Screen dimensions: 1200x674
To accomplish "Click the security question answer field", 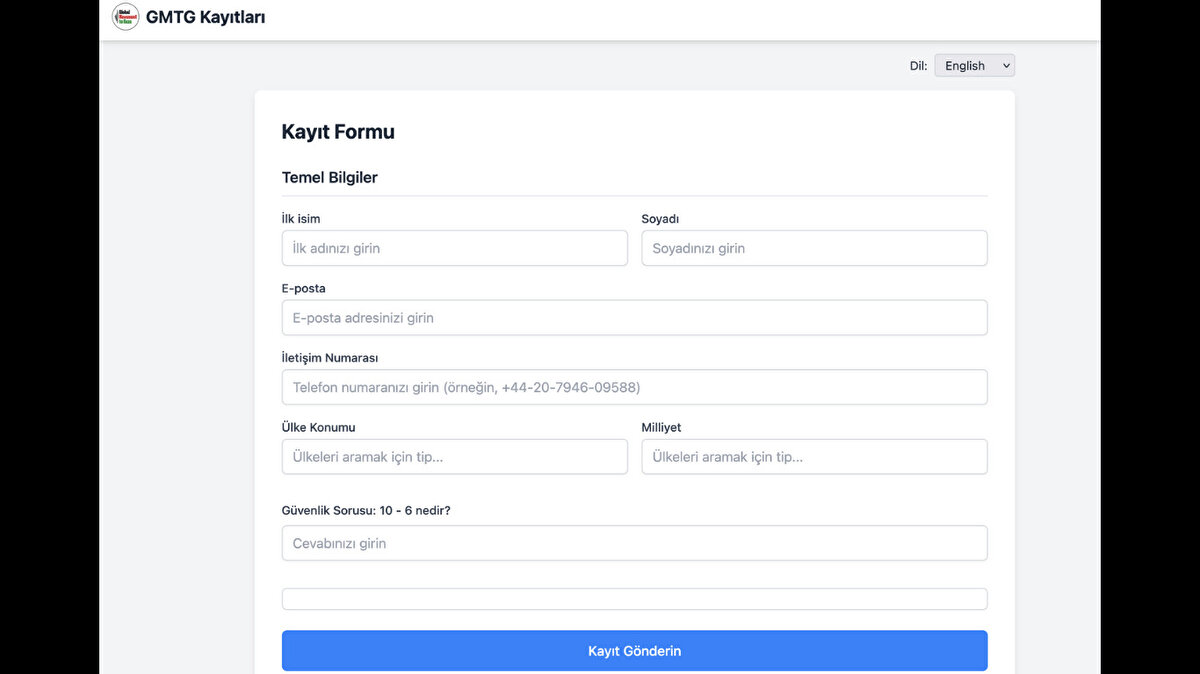I will 634,543.
